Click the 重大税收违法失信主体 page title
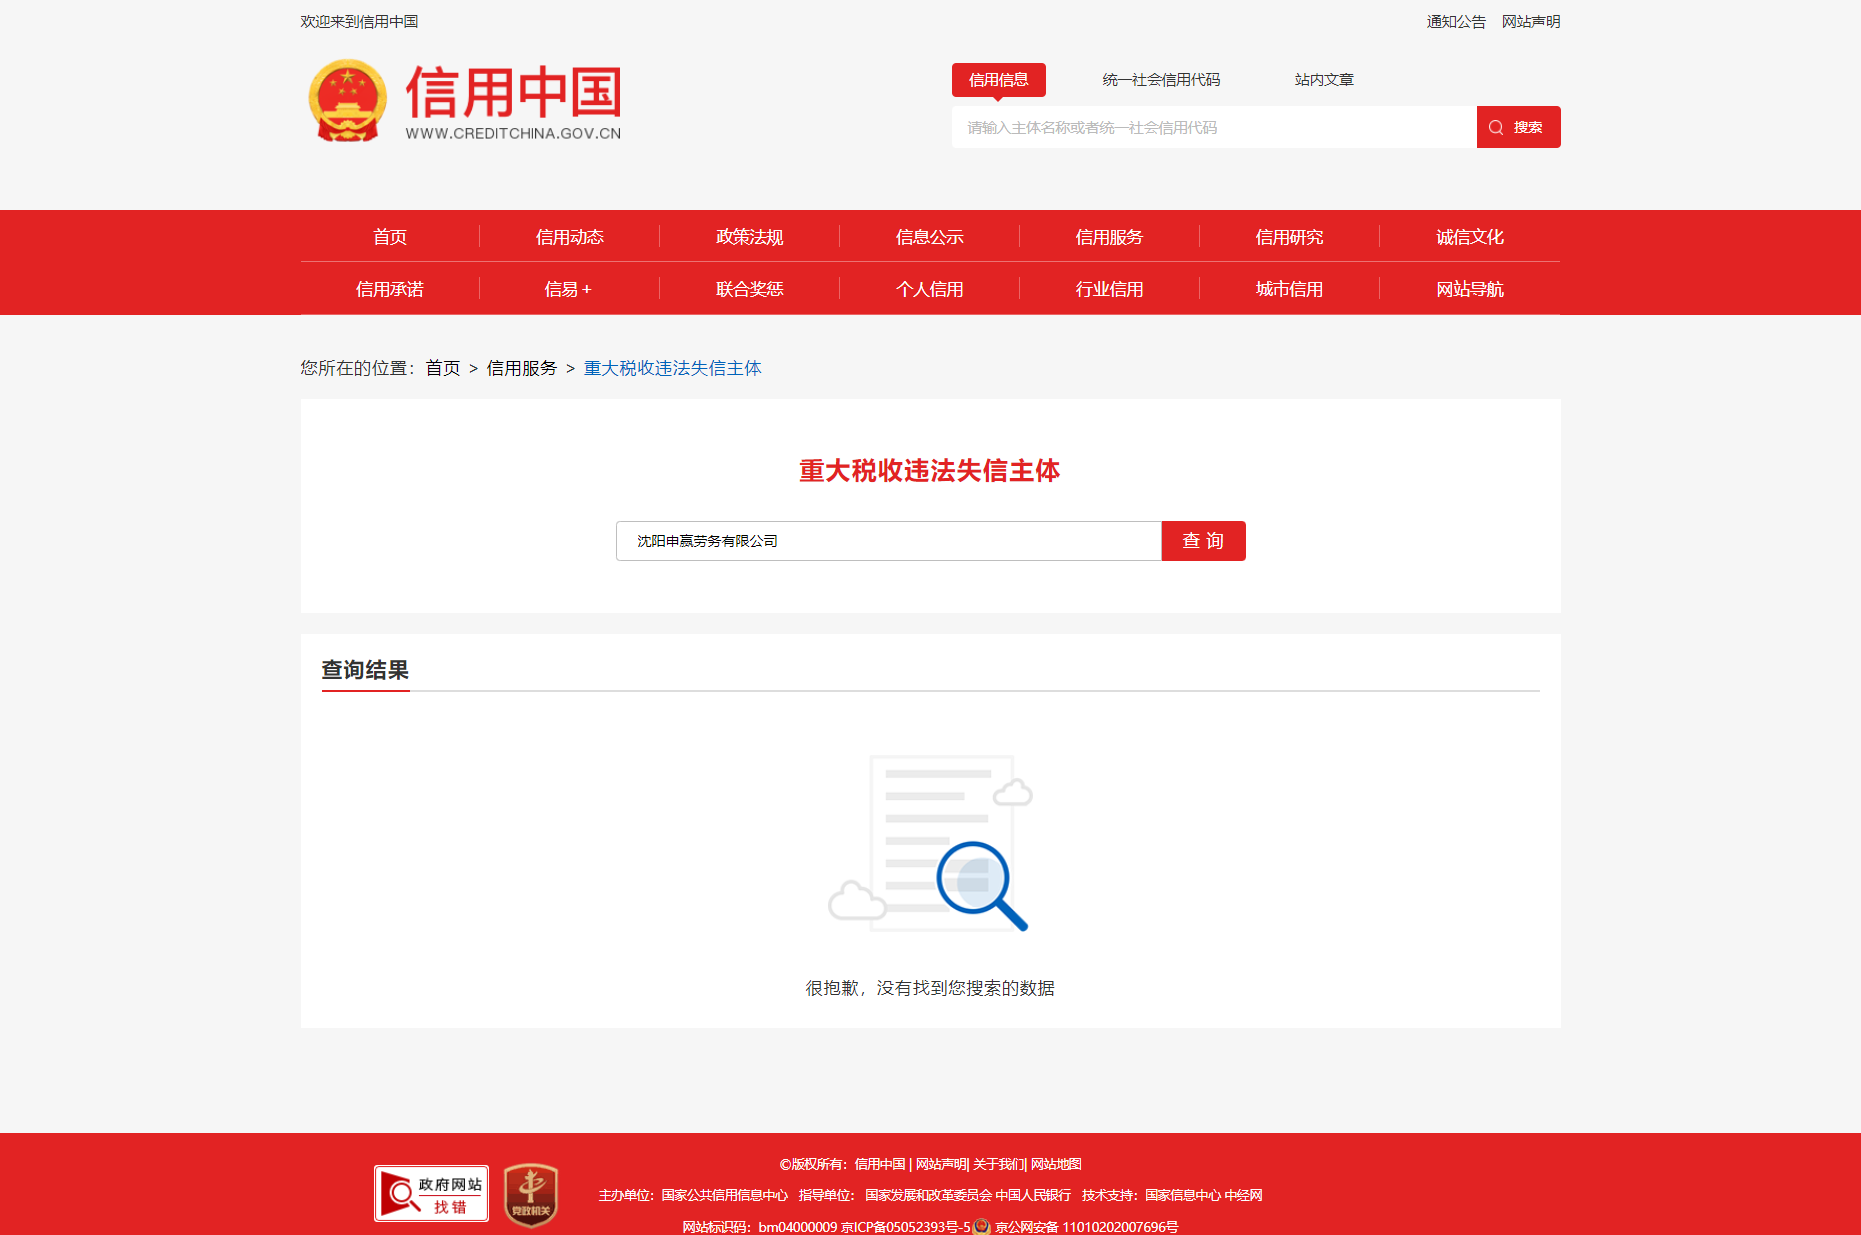 pyautogui.click(x=930, y=471)
